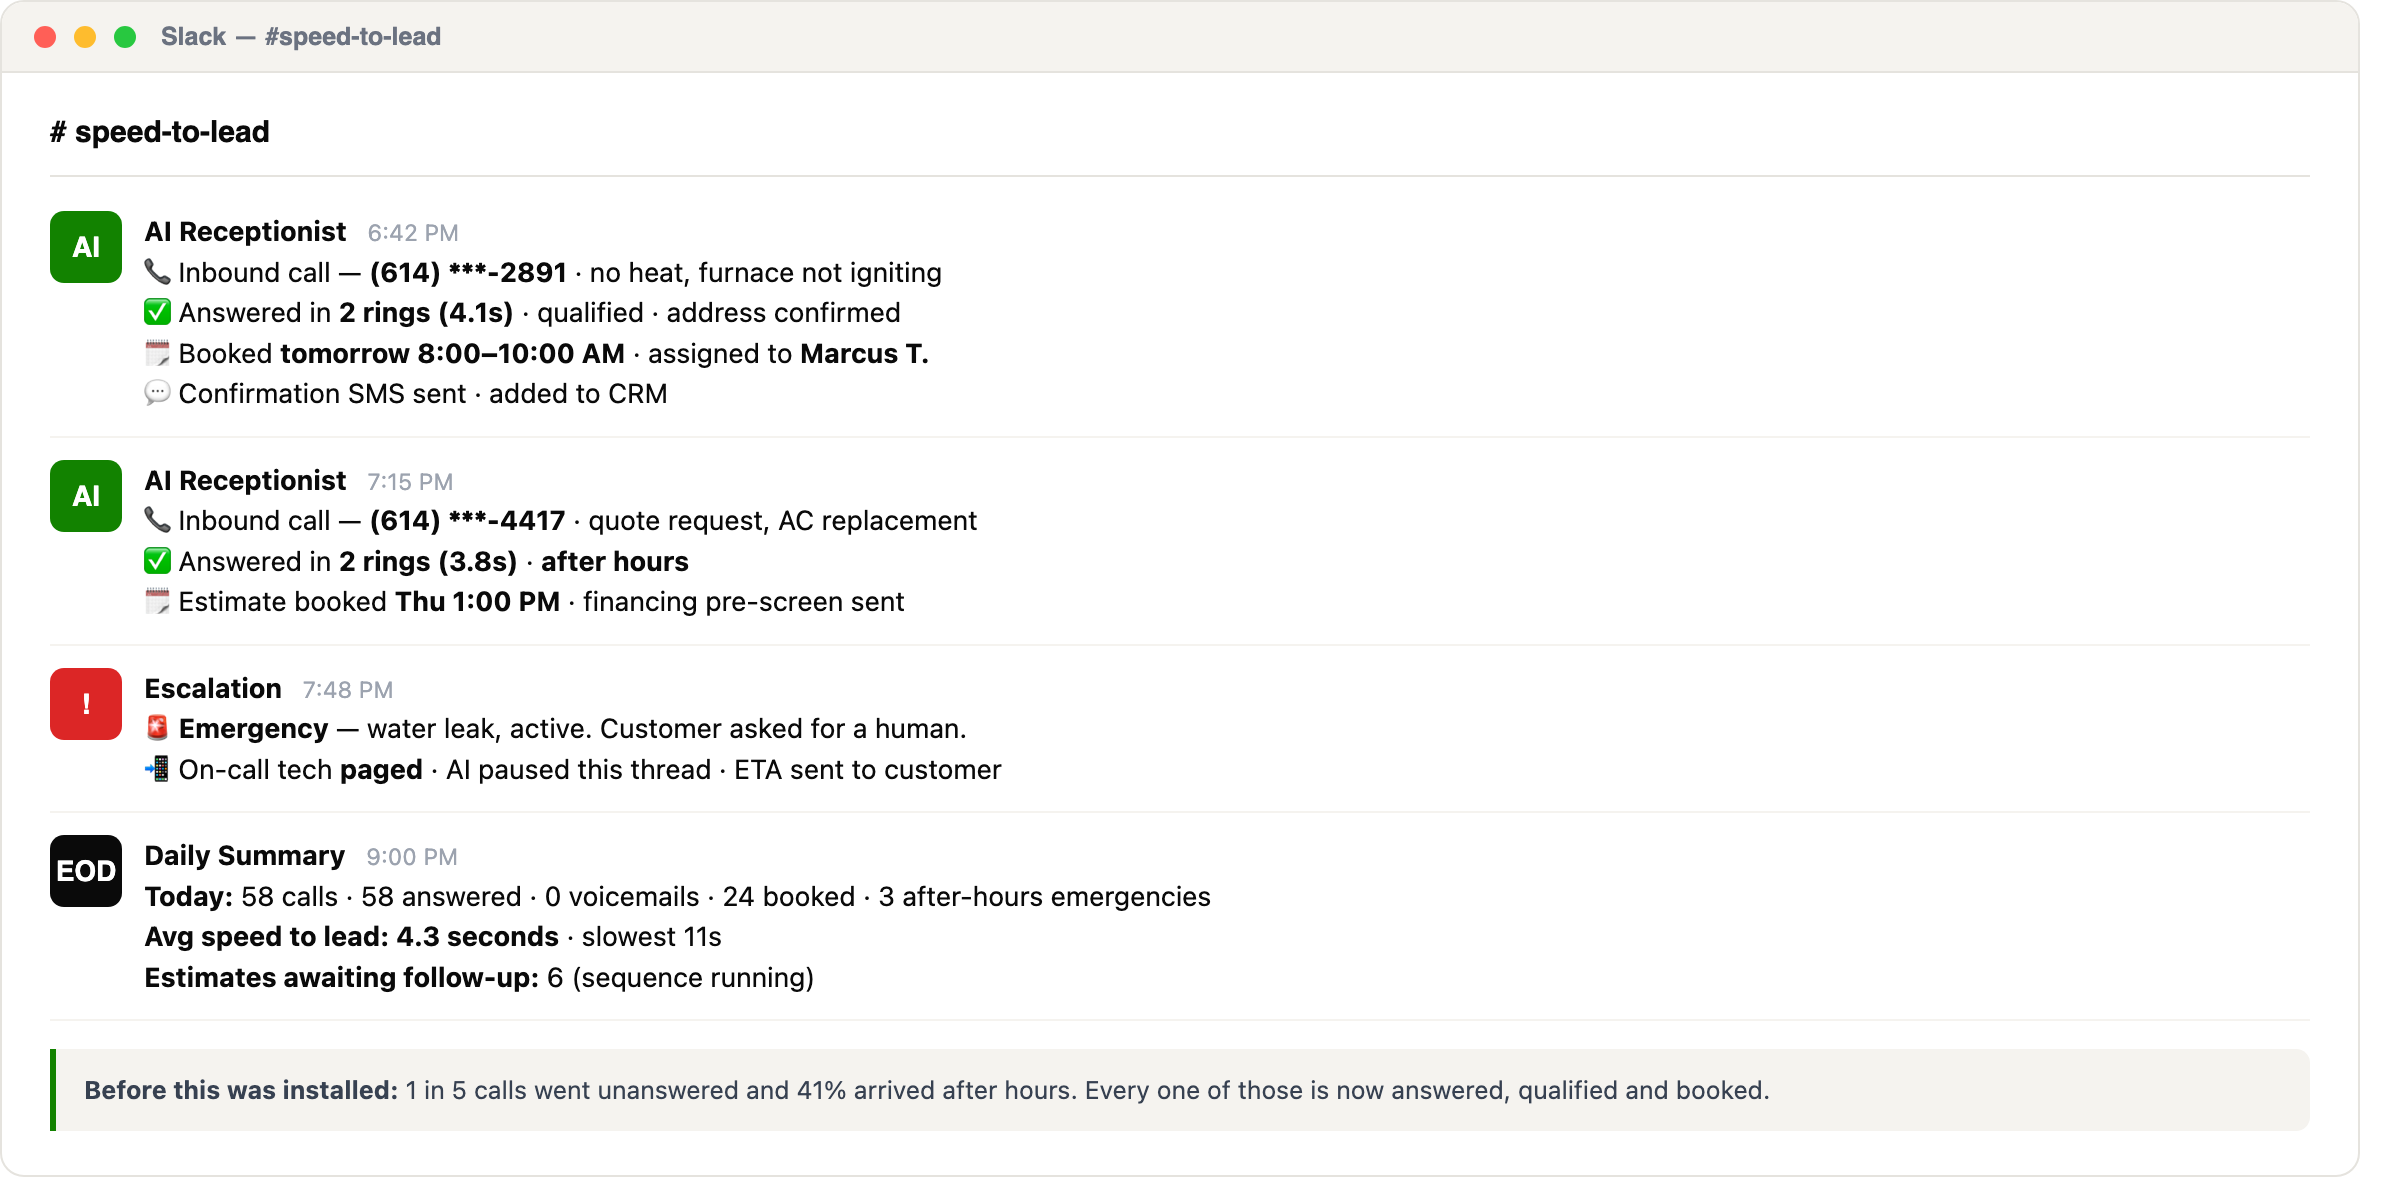Open the black EOD Daily Summary avatar
Image resolution: width=2400 pixels, height=1192 pixels.
tap(86, 871)
